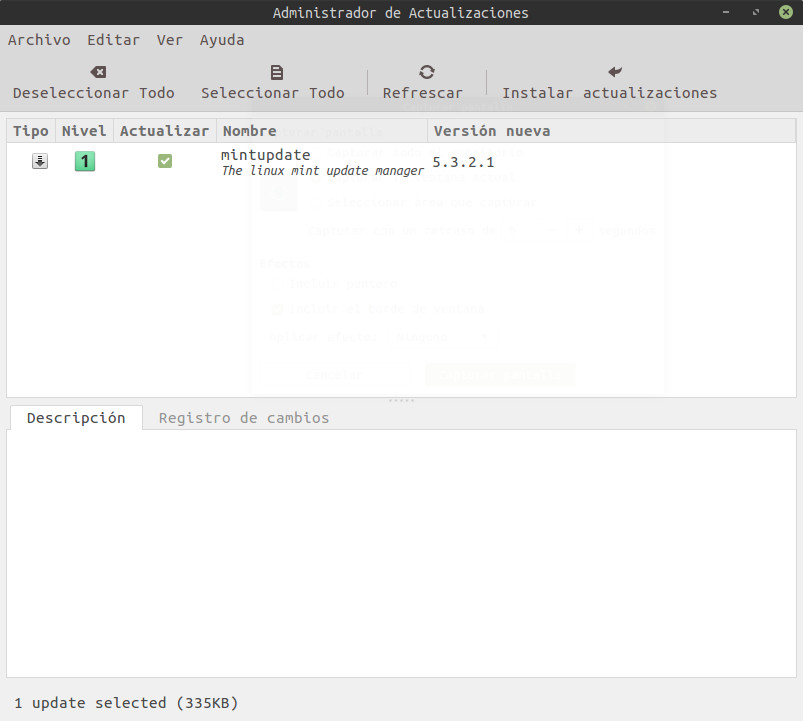Open the Ver menu
803x721 pixels.
pyautogui.click(x=170, y=40)
